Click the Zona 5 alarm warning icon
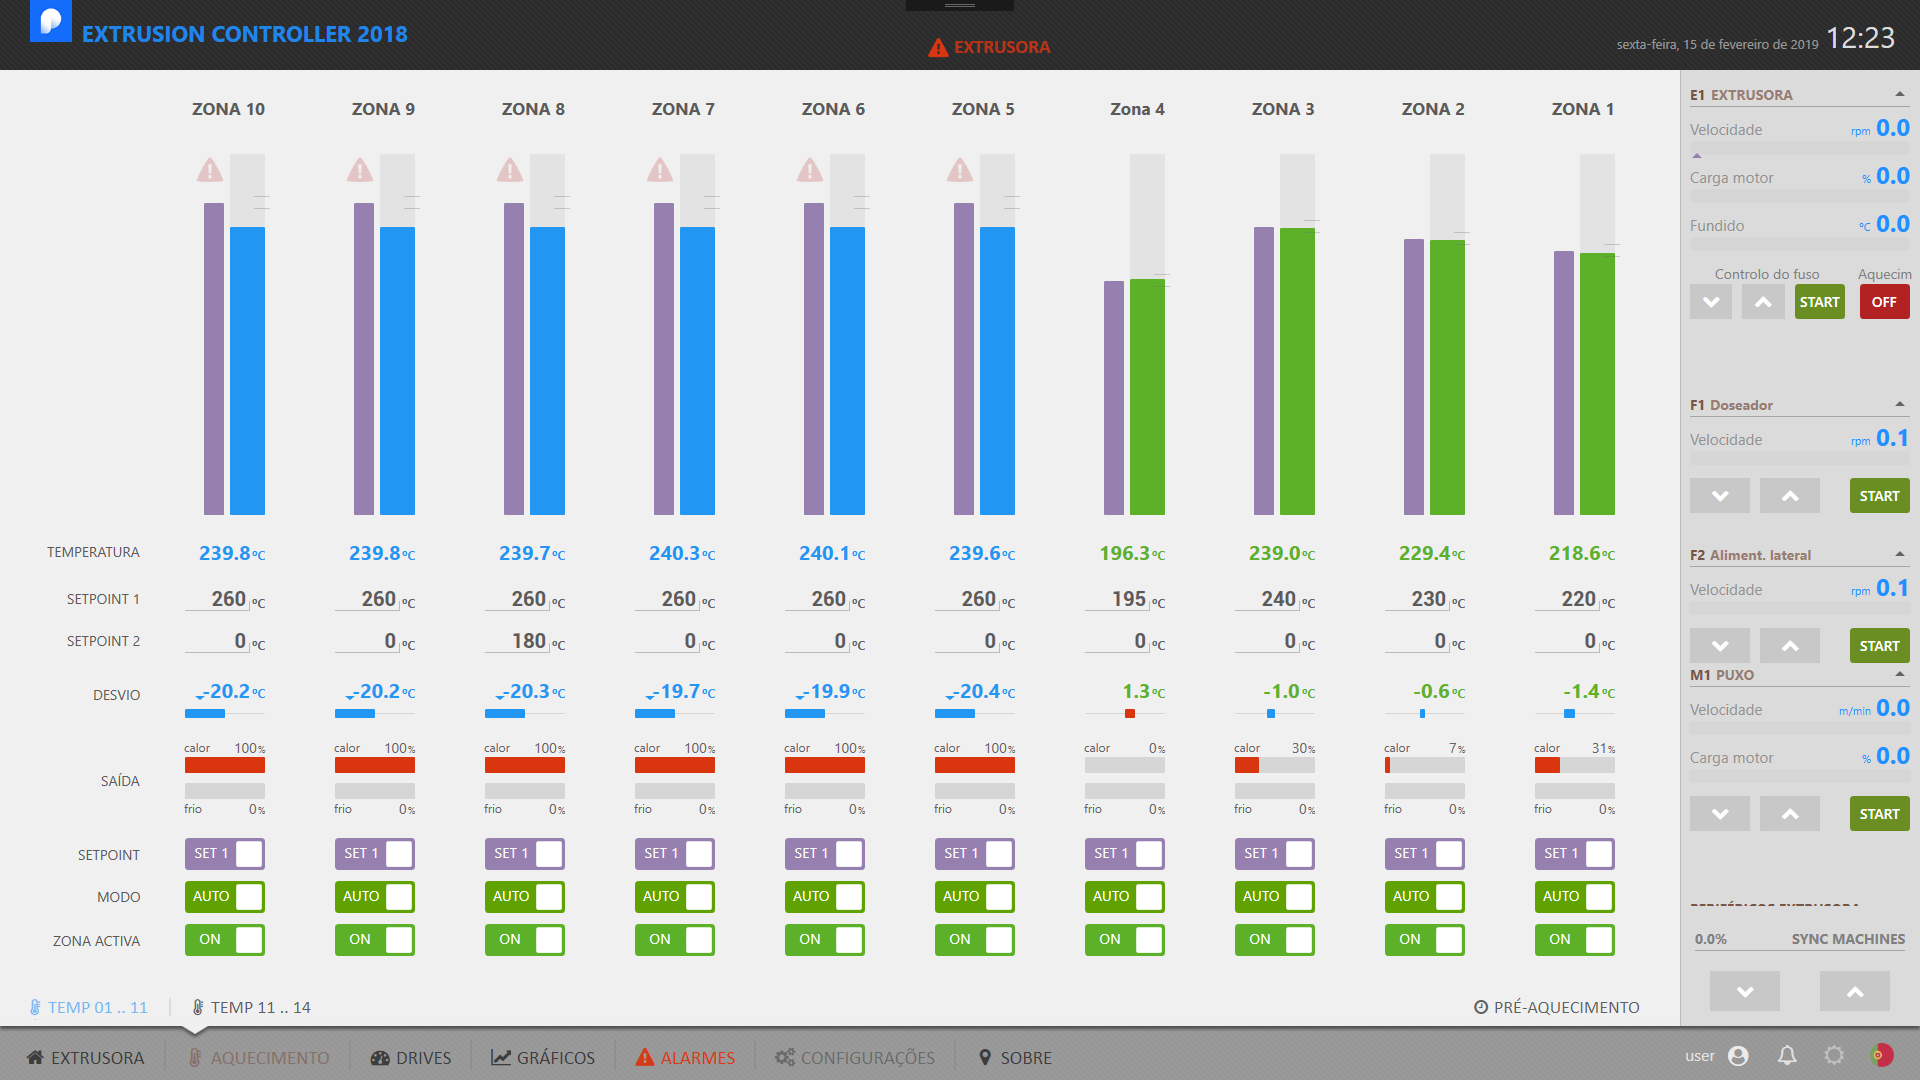The width and height of the screenshot is (1920, 1080). point(959,170)
